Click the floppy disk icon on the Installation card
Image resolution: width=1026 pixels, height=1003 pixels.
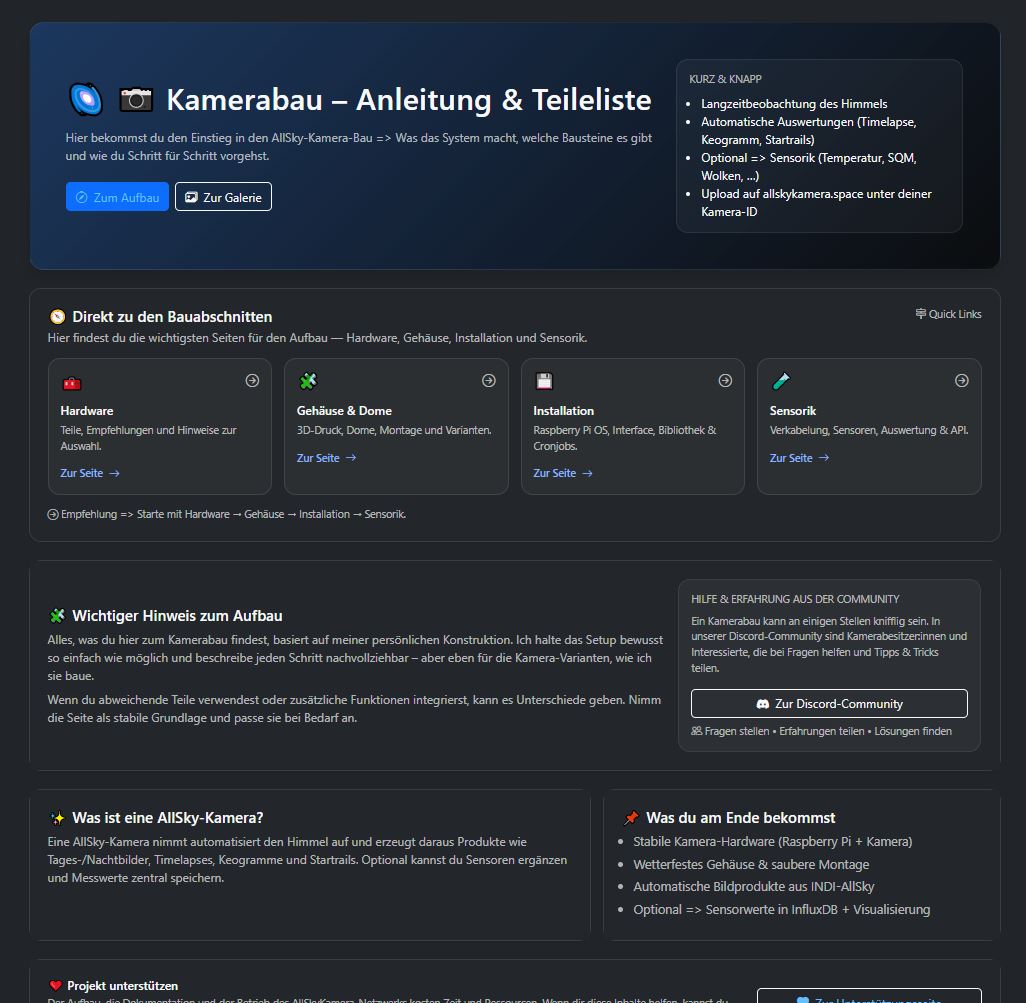point(543,381)
